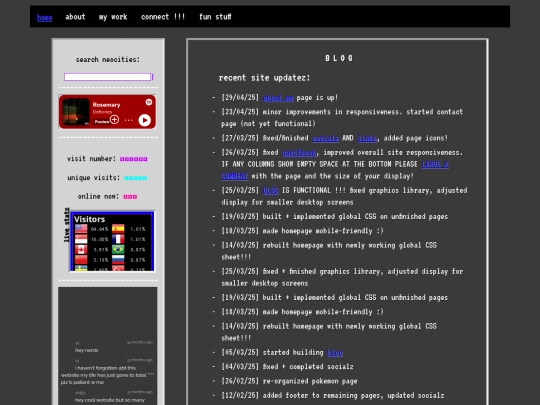Click the Russia flag icon
Image resolution: width=540 pixels, height=405 pixels.
118,260
